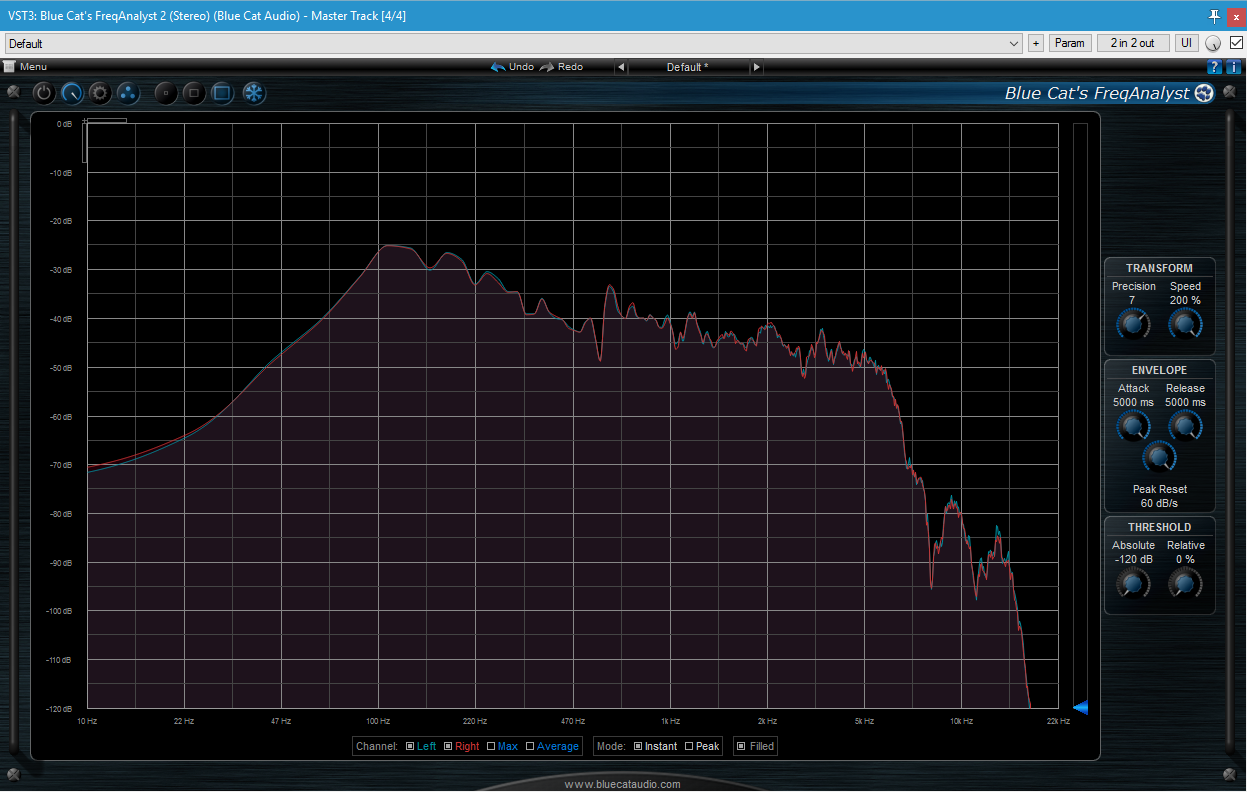The image size is (1247, 792).
Task: Click the Redo arrow
Action: click(x=547, y=67)
